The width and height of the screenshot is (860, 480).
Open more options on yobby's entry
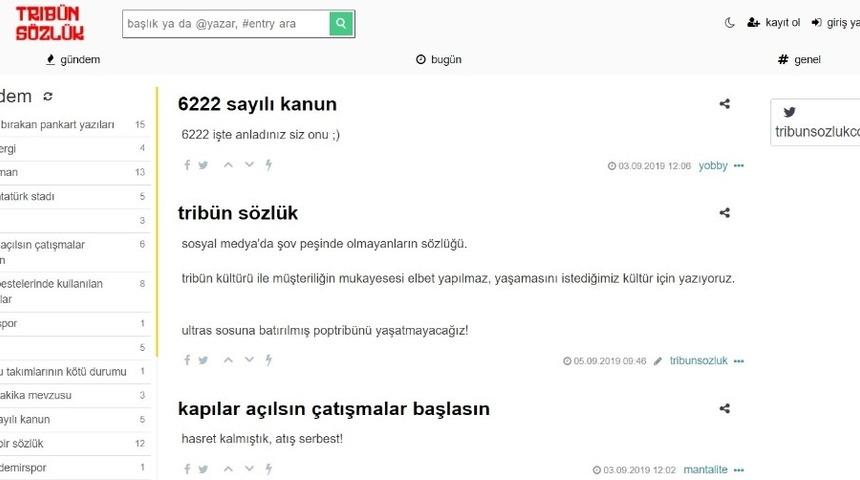739,166
